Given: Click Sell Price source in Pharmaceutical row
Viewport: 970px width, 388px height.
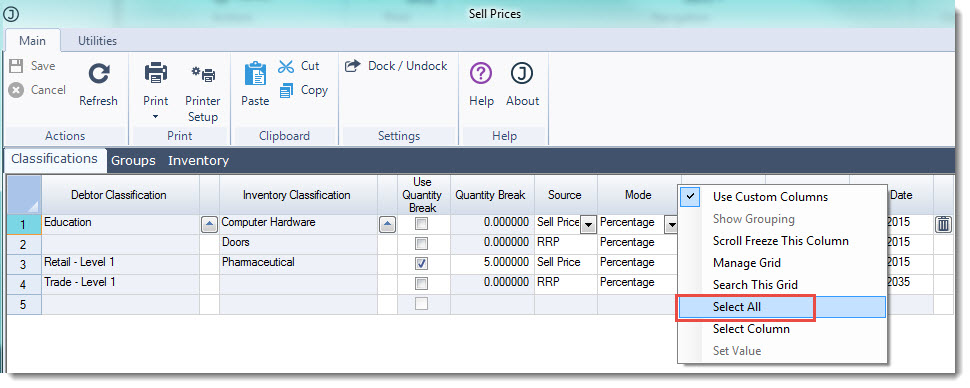Looking at the screenshot, I should (x=565, y=264).
